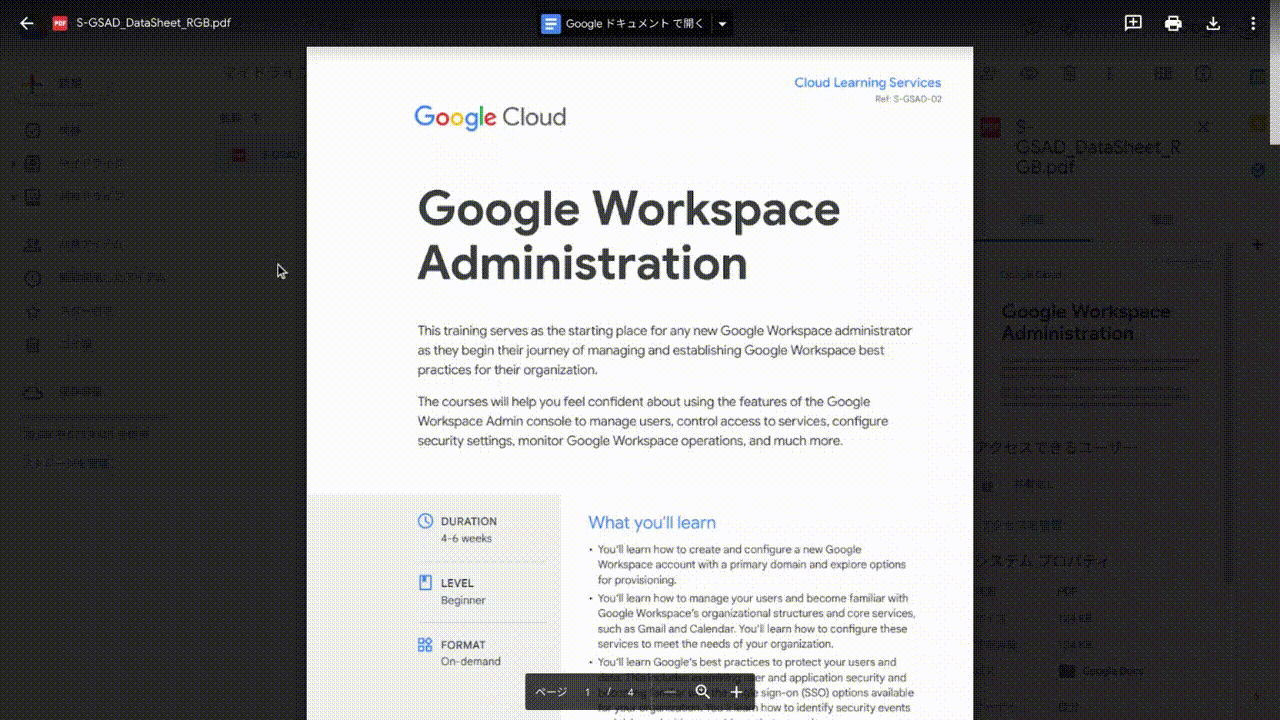Click the LEVEL icon in sidebar
Image resolution: width=1280 pixels, height=720 pixels.
point(425,583)
